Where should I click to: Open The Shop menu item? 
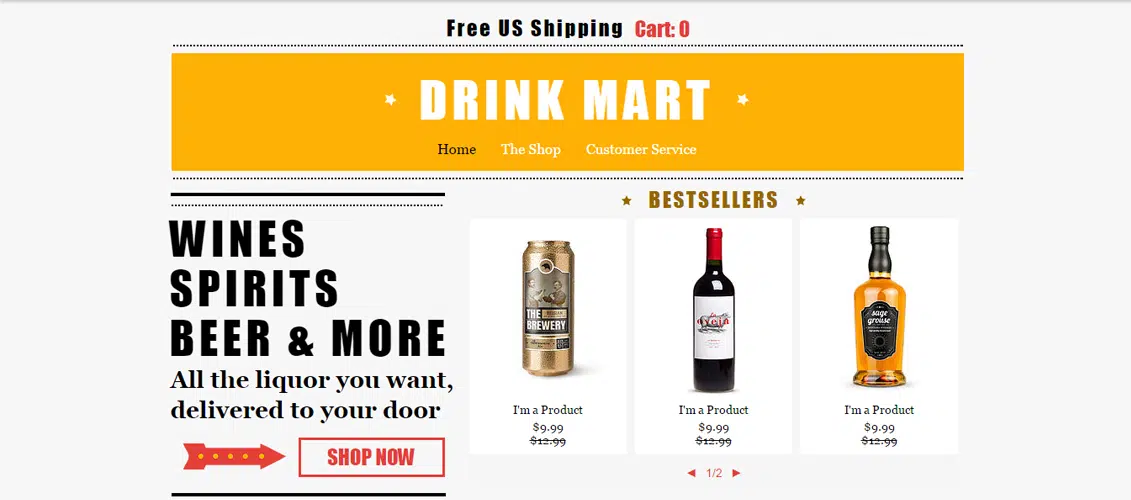531,149
